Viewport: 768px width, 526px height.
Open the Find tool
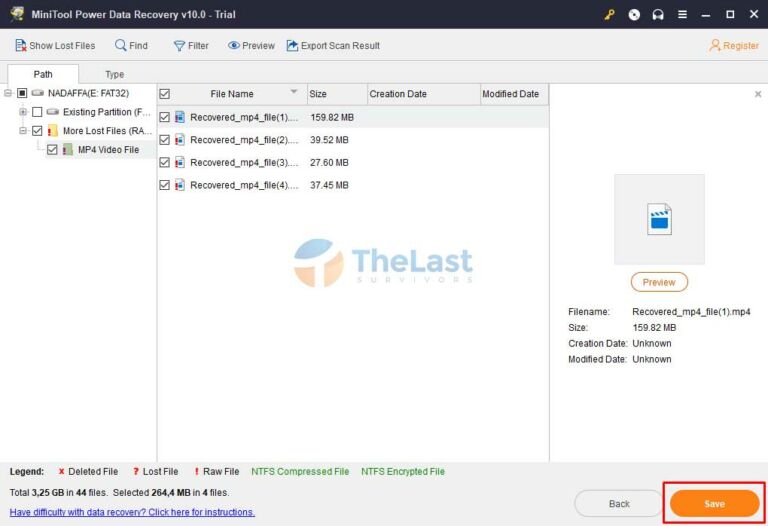pos(121,45)
